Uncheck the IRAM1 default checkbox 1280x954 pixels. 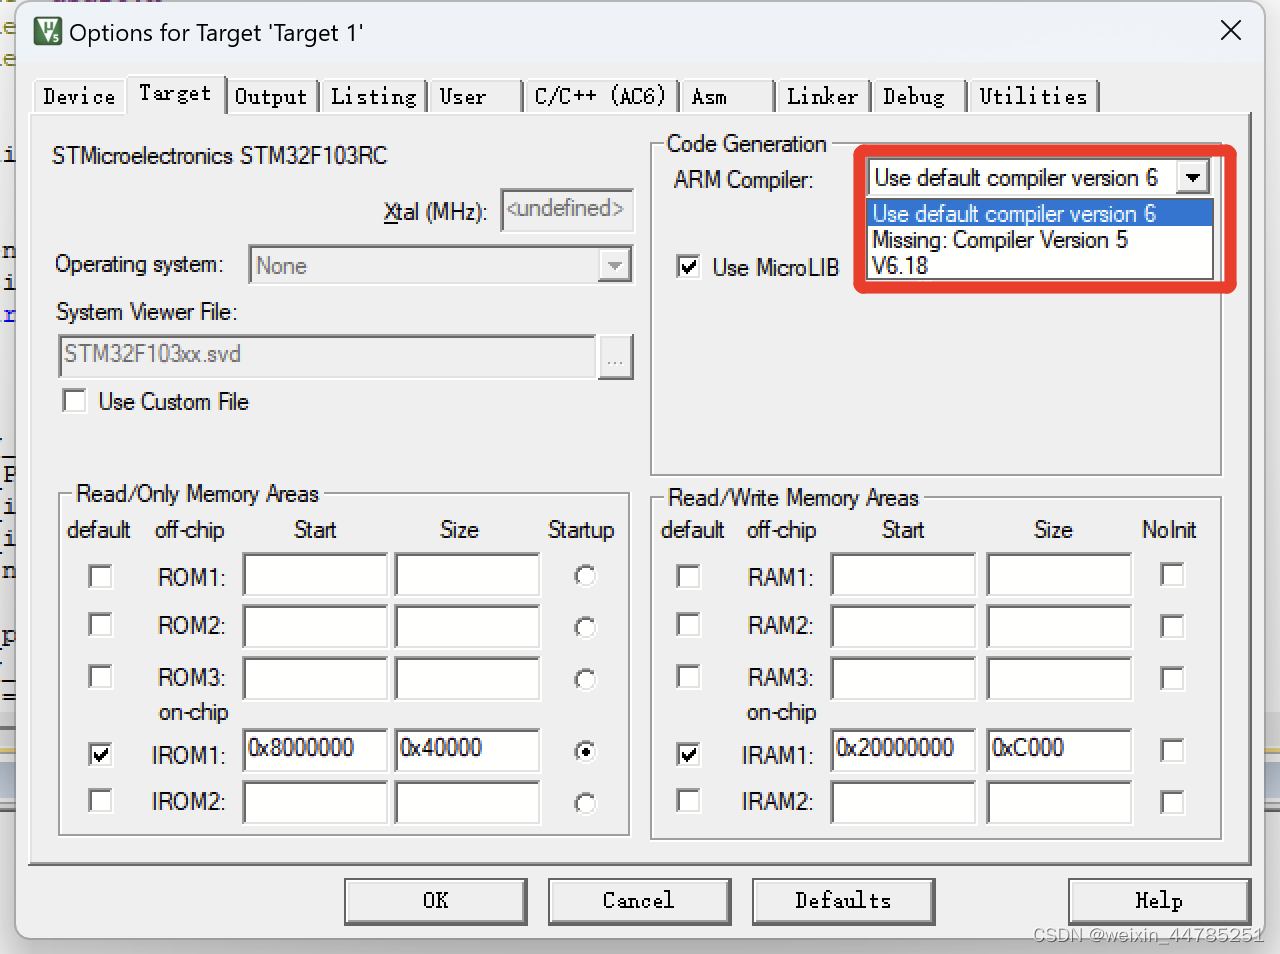click(x=688, y=753)
